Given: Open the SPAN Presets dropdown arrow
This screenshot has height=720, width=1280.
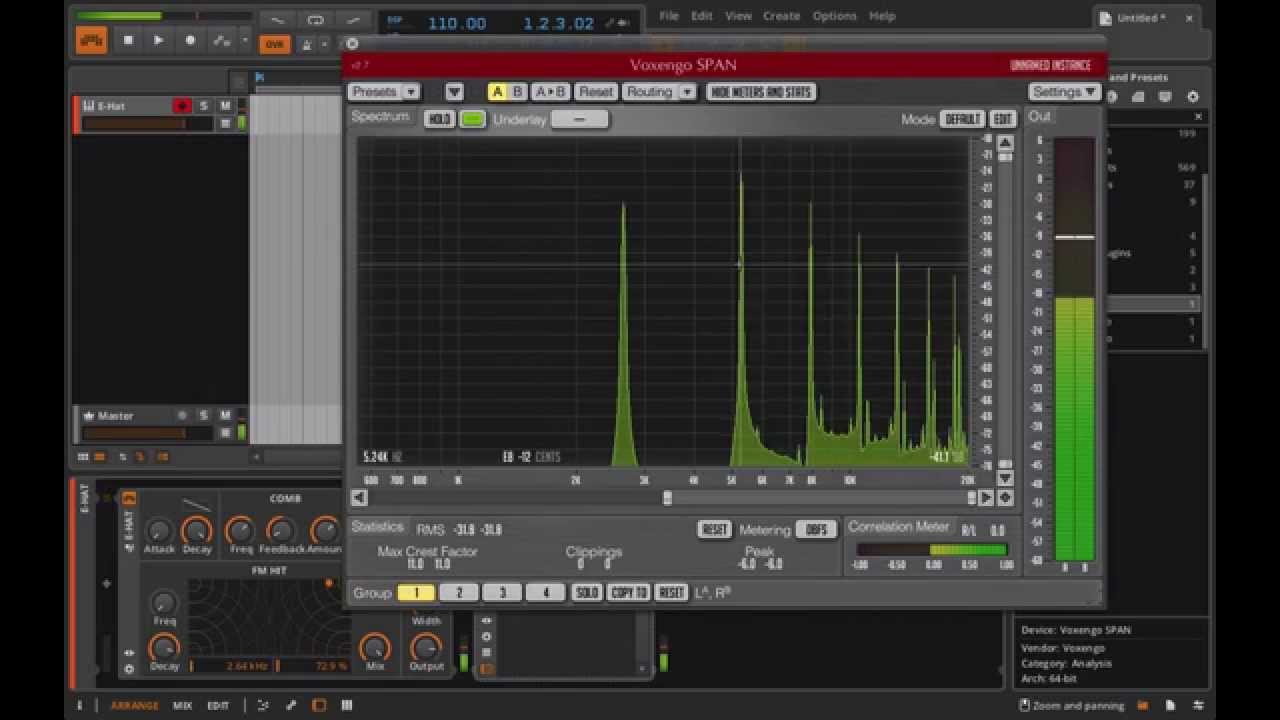Looking at the screenshot, I should click(411, 92).
